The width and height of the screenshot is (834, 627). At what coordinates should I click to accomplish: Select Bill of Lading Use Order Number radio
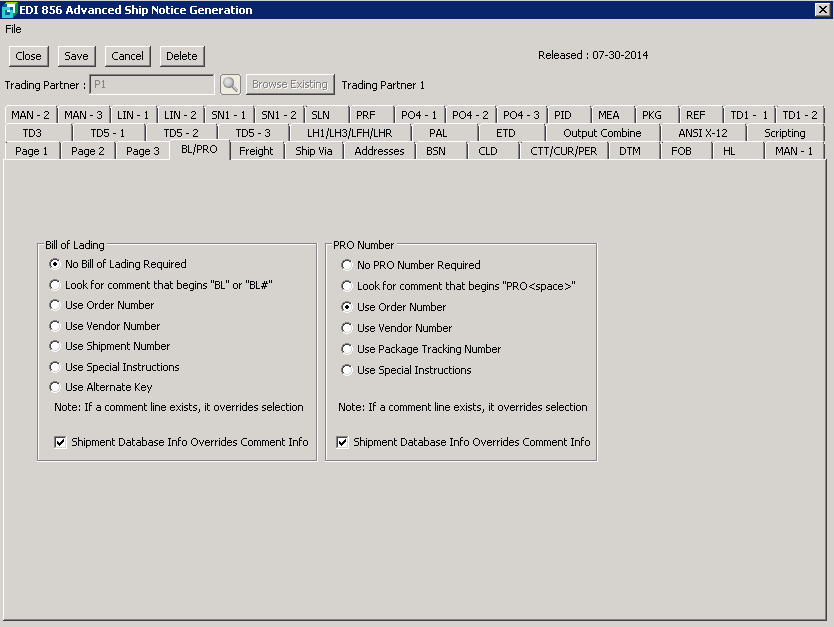pos(55,305)
